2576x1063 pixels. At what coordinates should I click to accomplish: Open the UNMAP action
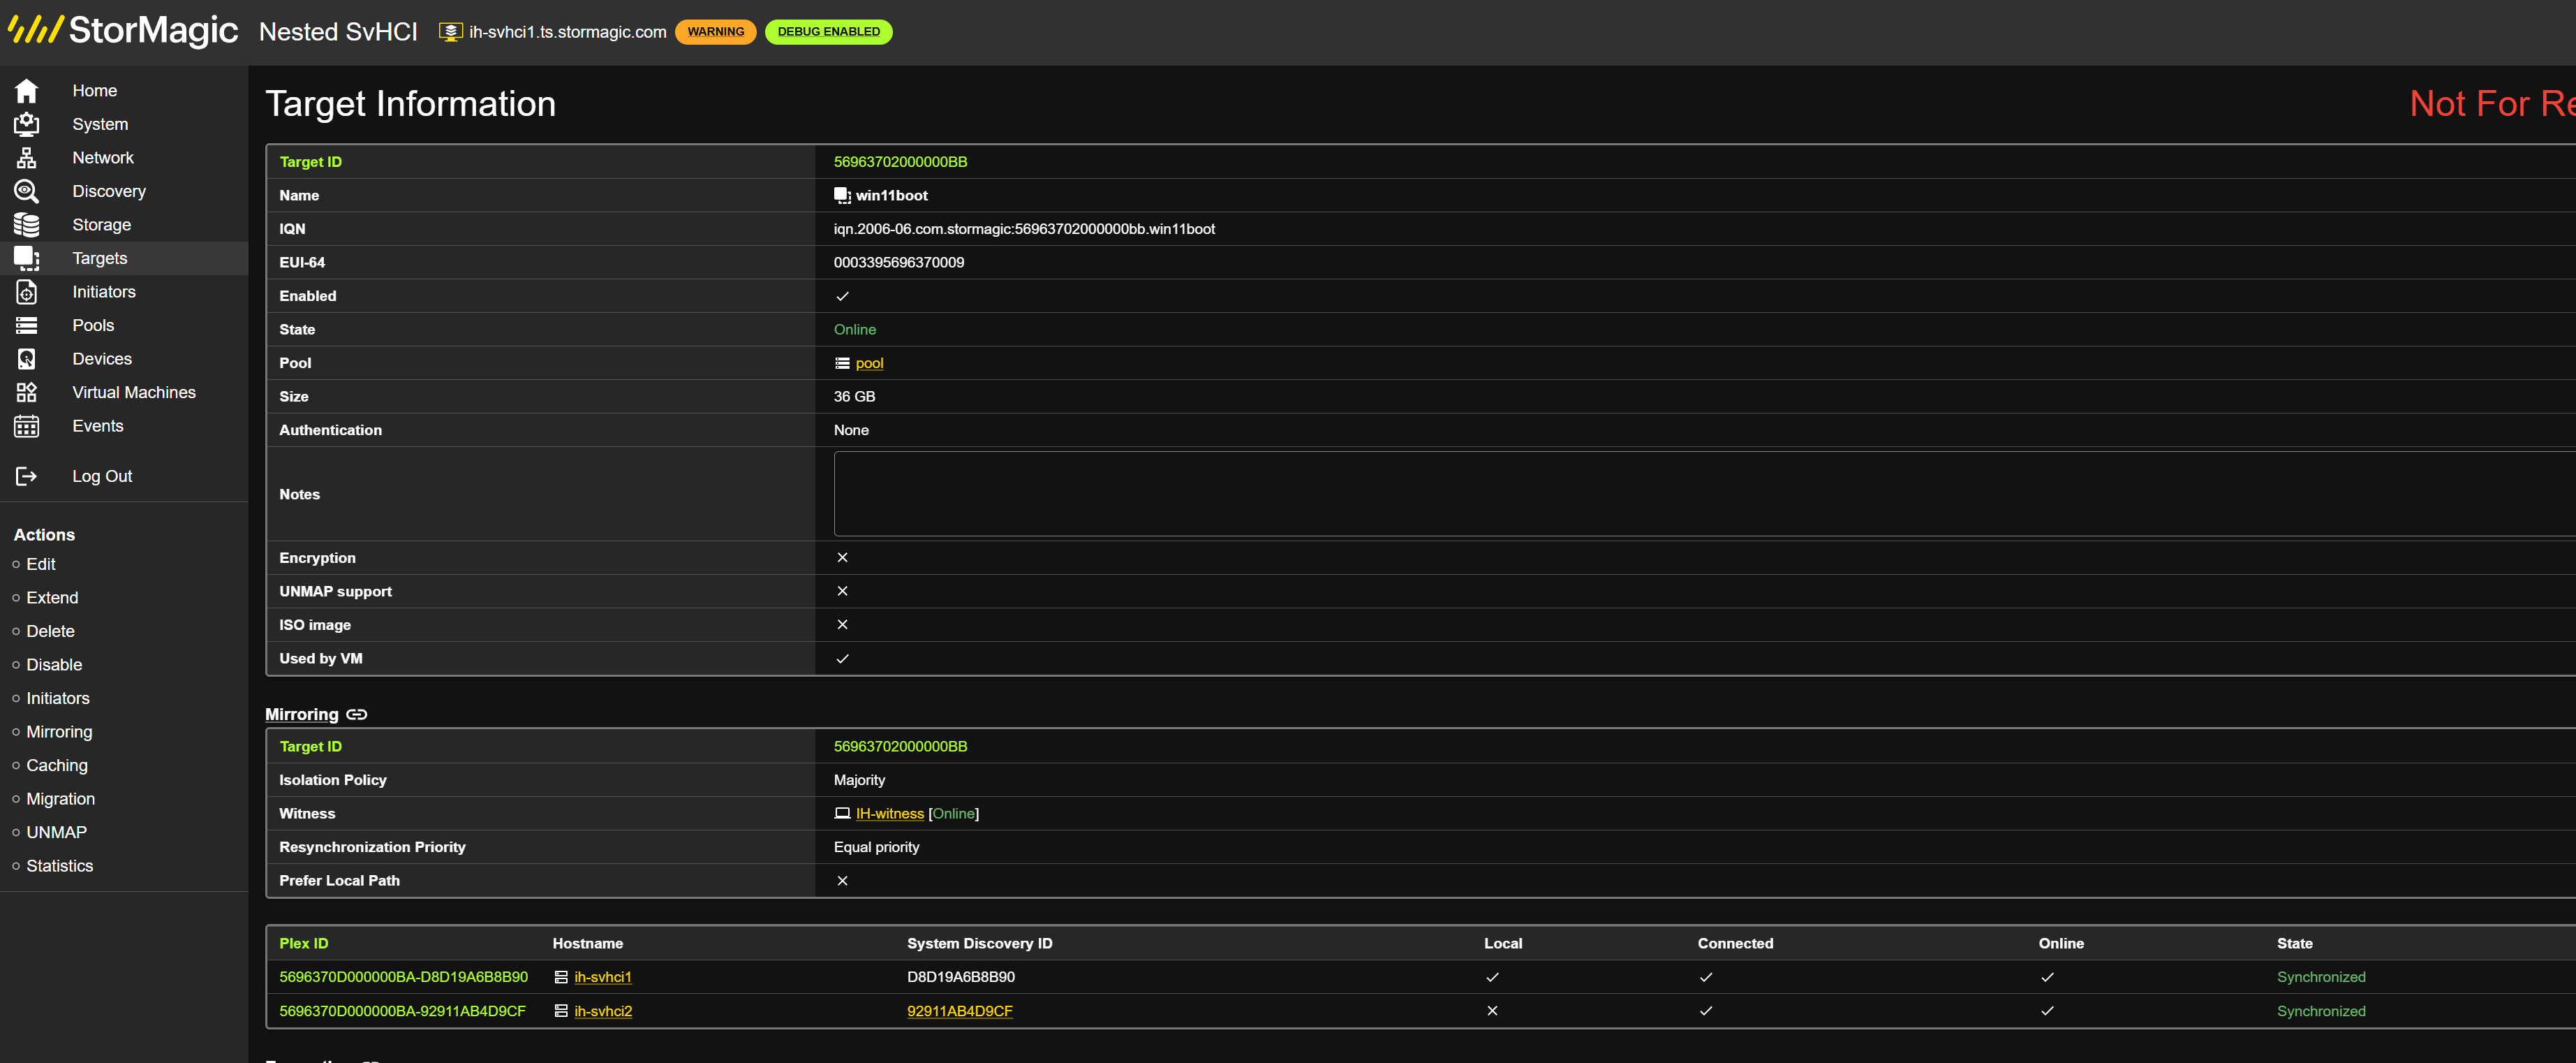click(56, 832)
